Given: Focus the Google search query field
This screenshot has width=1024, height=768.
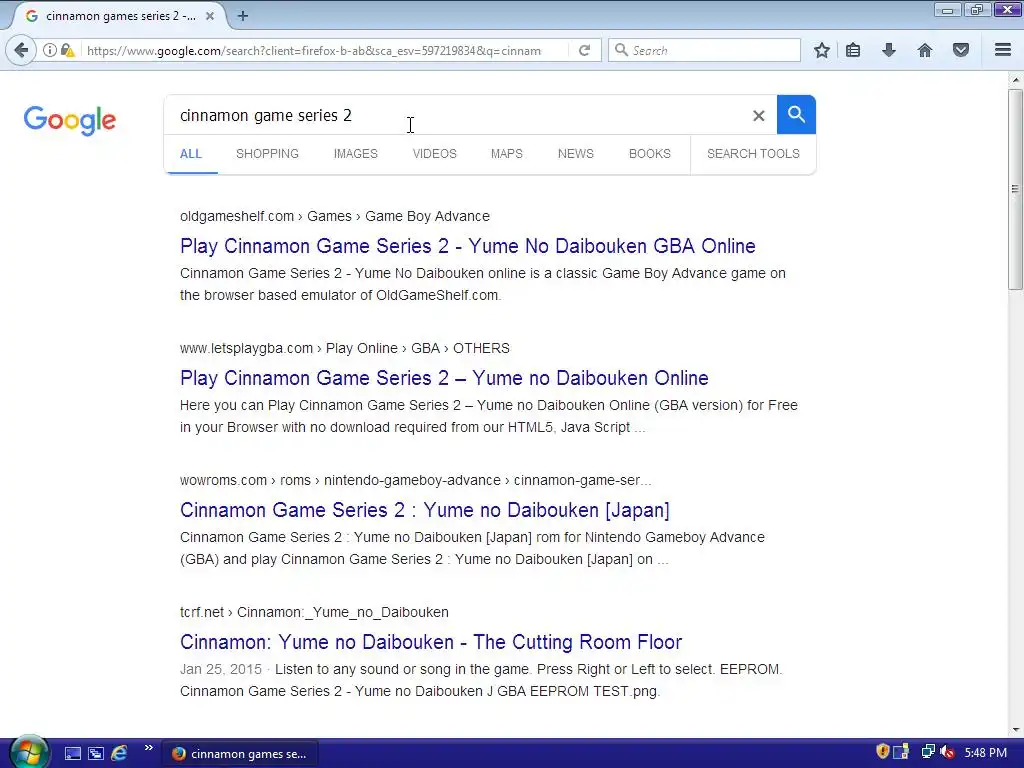Looking at the screenshot, I should [457, 116].
